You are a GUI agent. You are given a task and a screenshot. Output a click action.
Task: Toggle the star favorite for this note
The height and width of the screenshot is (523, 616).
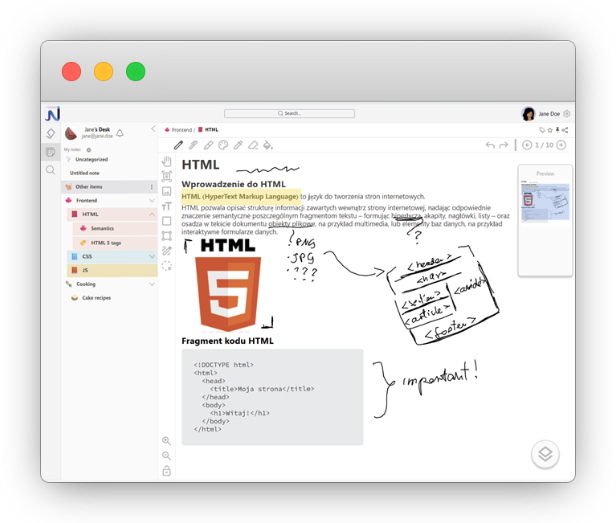[x=550, y=130]
